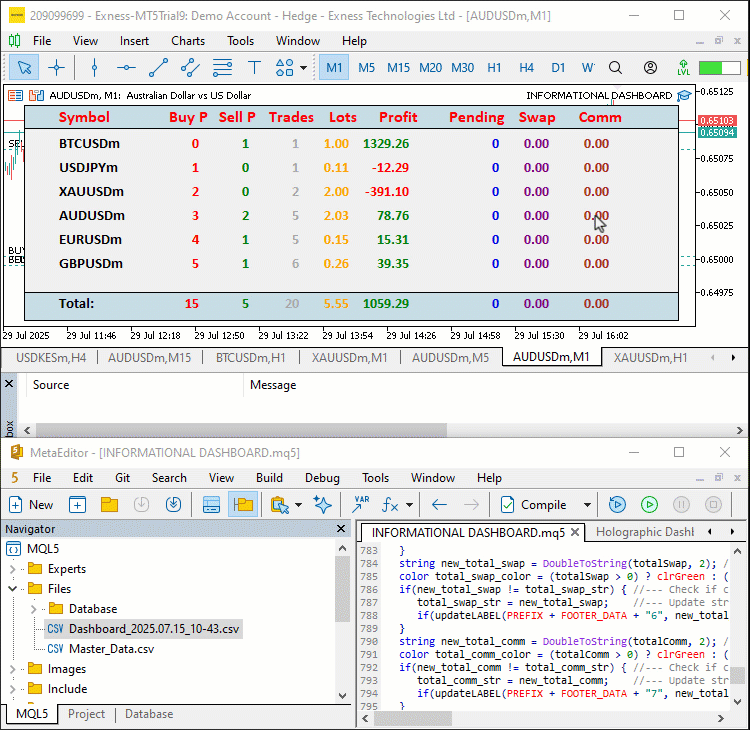Click the green connection status bar
The width and height of the screenshot is (750, 730).
pyautogui.click(x=720, y=67)
